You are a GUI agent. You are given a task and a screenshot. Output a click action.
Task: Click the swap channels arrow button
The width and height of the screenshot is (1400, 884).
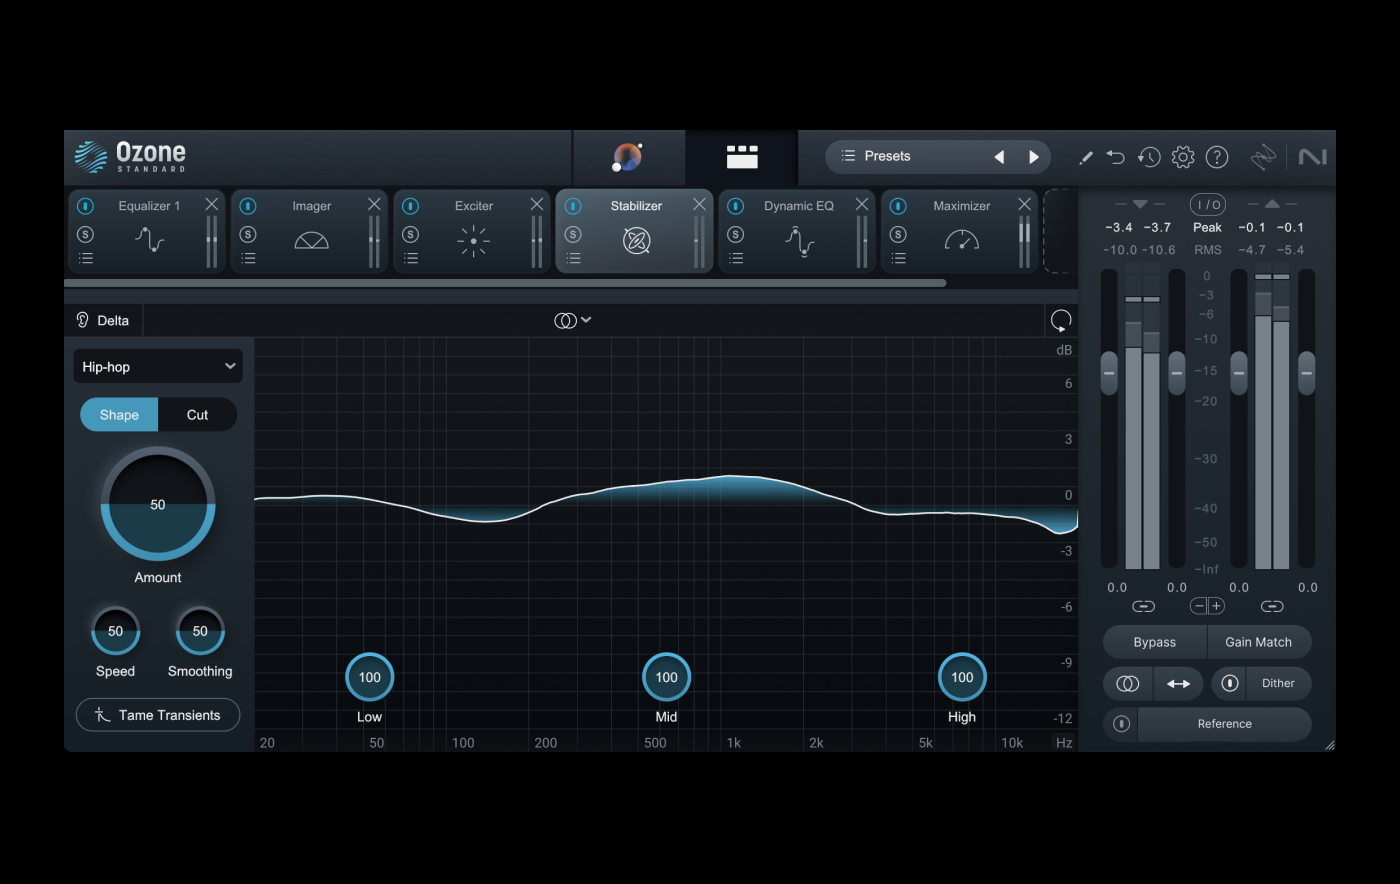(1179, 683)
